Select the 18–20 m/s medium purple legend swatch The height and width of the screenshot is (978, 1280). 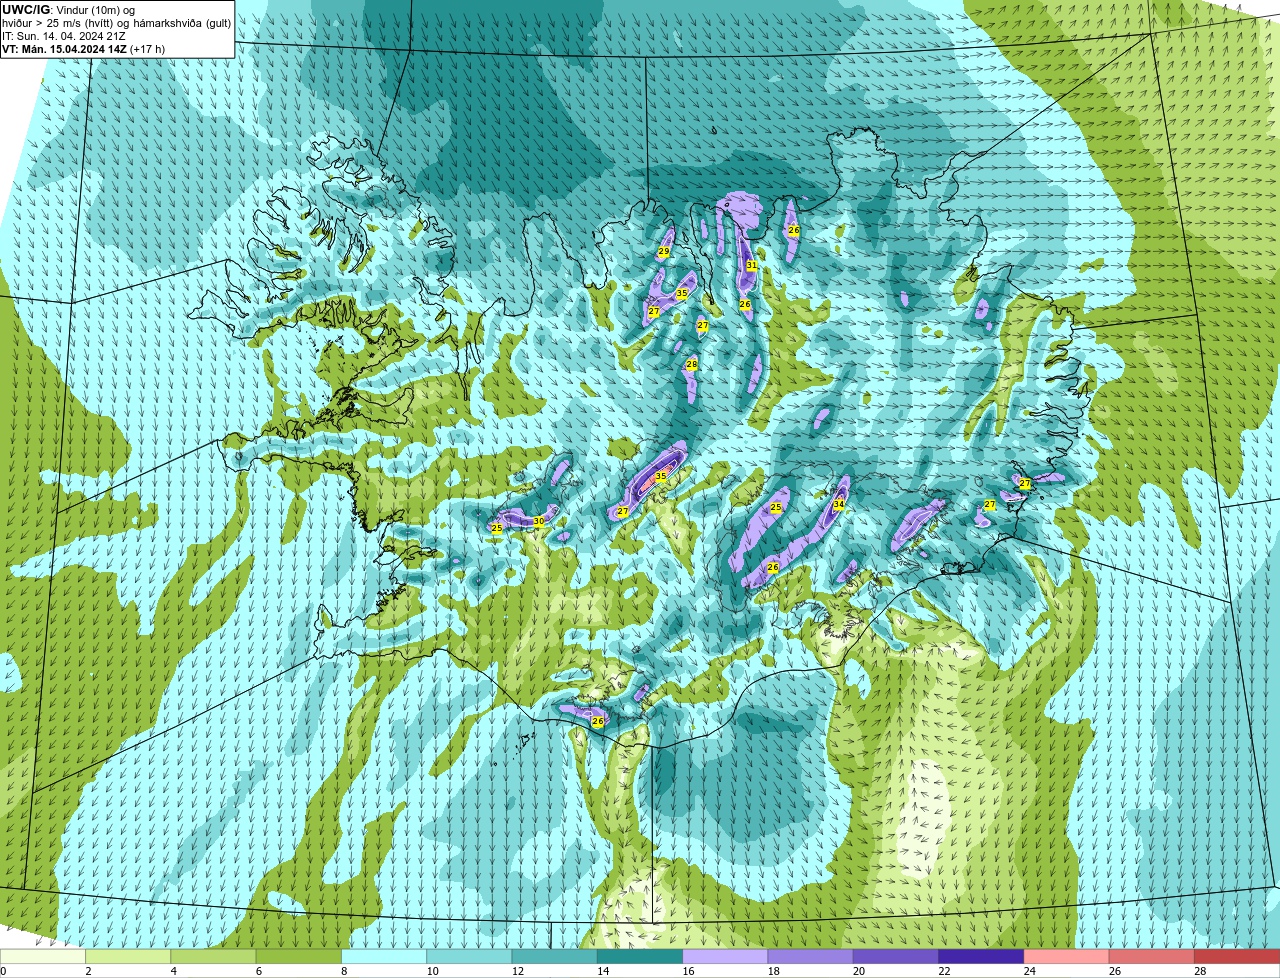[811, 956]
